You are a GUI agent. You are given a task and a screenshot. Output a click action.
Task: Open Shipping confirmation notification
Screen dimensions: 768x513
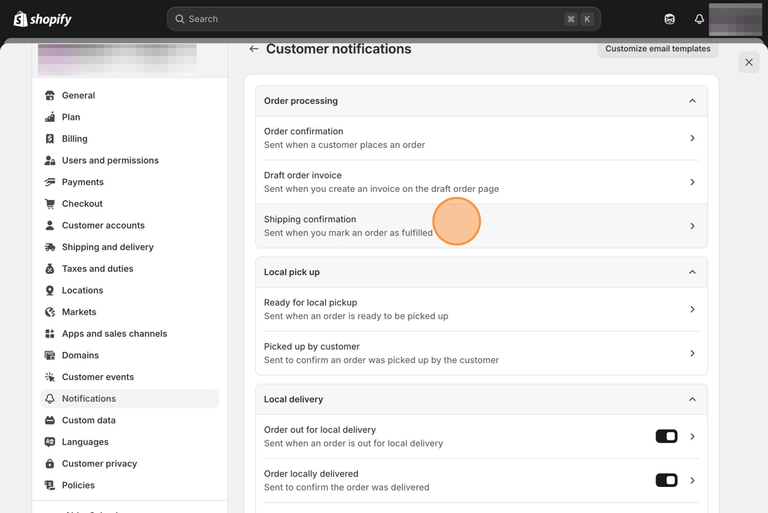[x=481, y=226]
